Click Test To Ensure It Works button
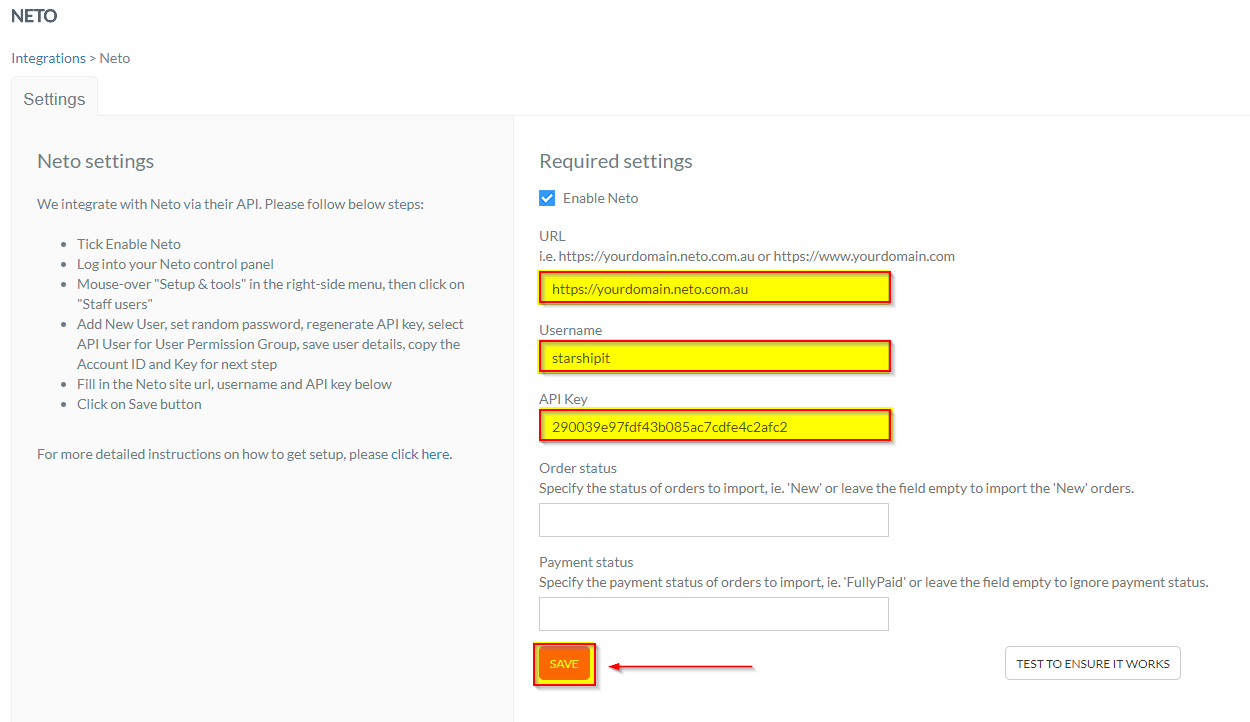The image size is (1250, 722). 1093,663
